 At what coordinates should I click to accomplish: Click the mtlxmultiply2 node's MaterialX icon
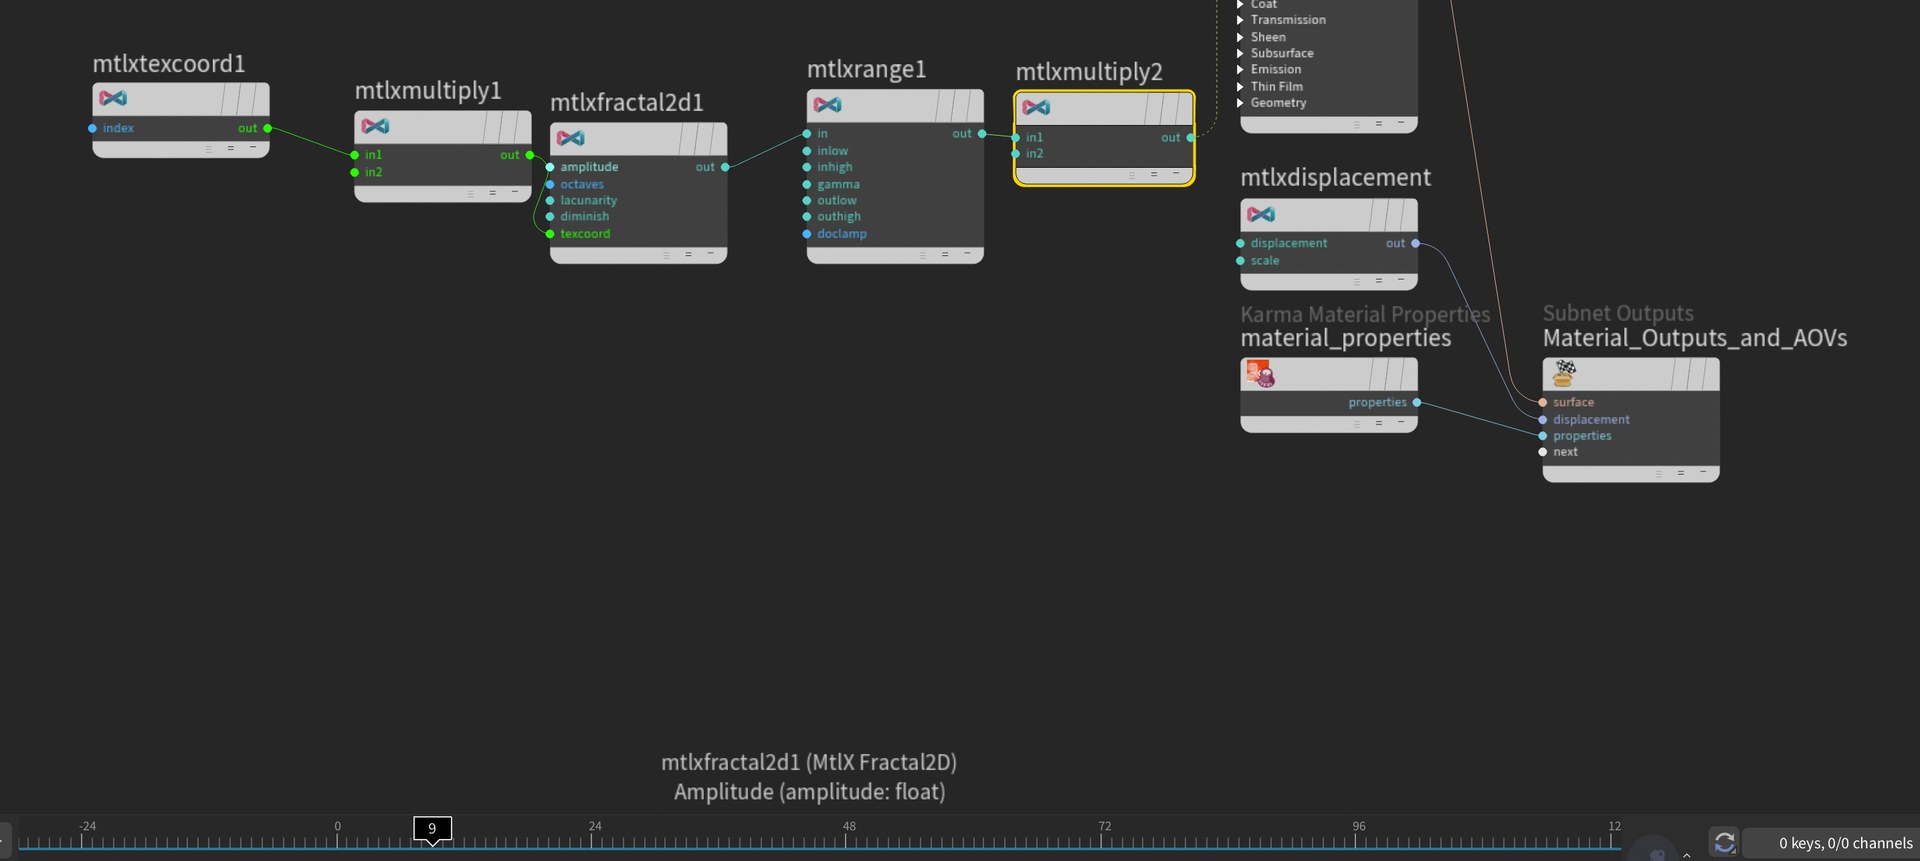(1037, 107)
